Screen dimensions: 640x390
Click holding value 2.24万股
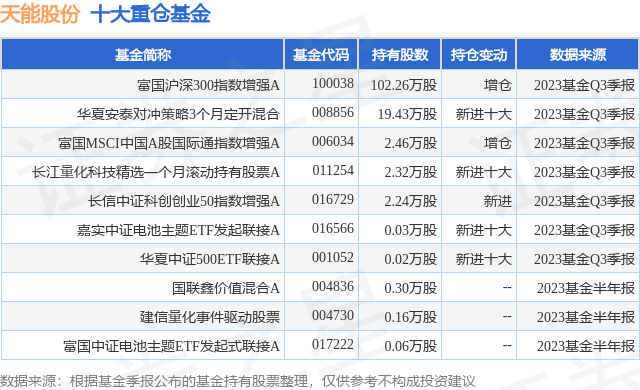pyautogui.click(x=411, y=201)
